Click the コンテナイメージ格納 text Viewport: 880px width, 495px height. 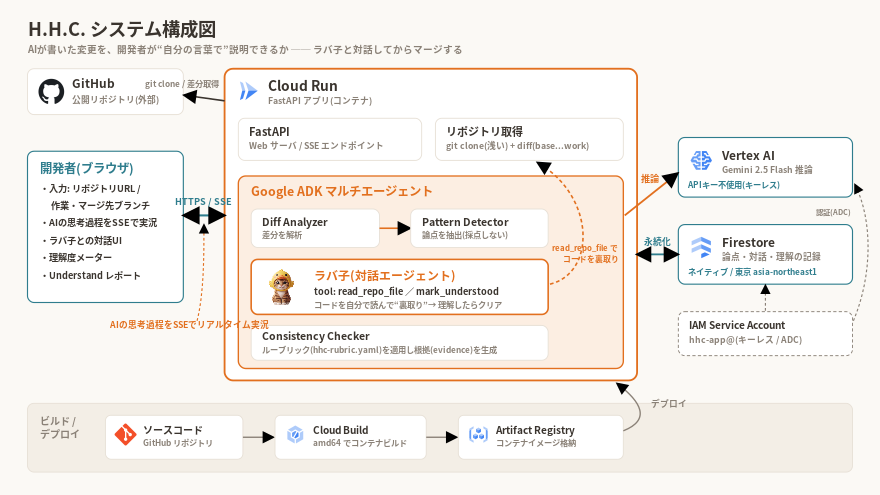pyautogui.click(x=536, y=443)
